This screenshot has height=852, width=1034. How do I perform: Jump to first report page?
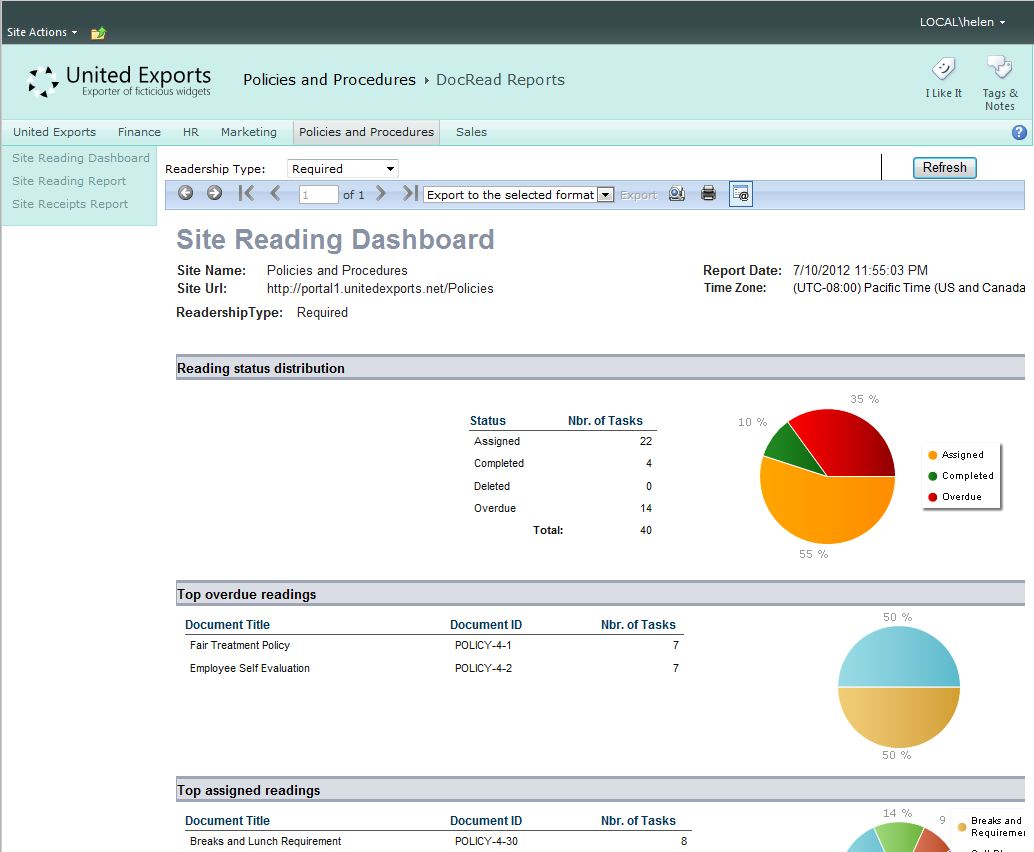tap(246, 193)
